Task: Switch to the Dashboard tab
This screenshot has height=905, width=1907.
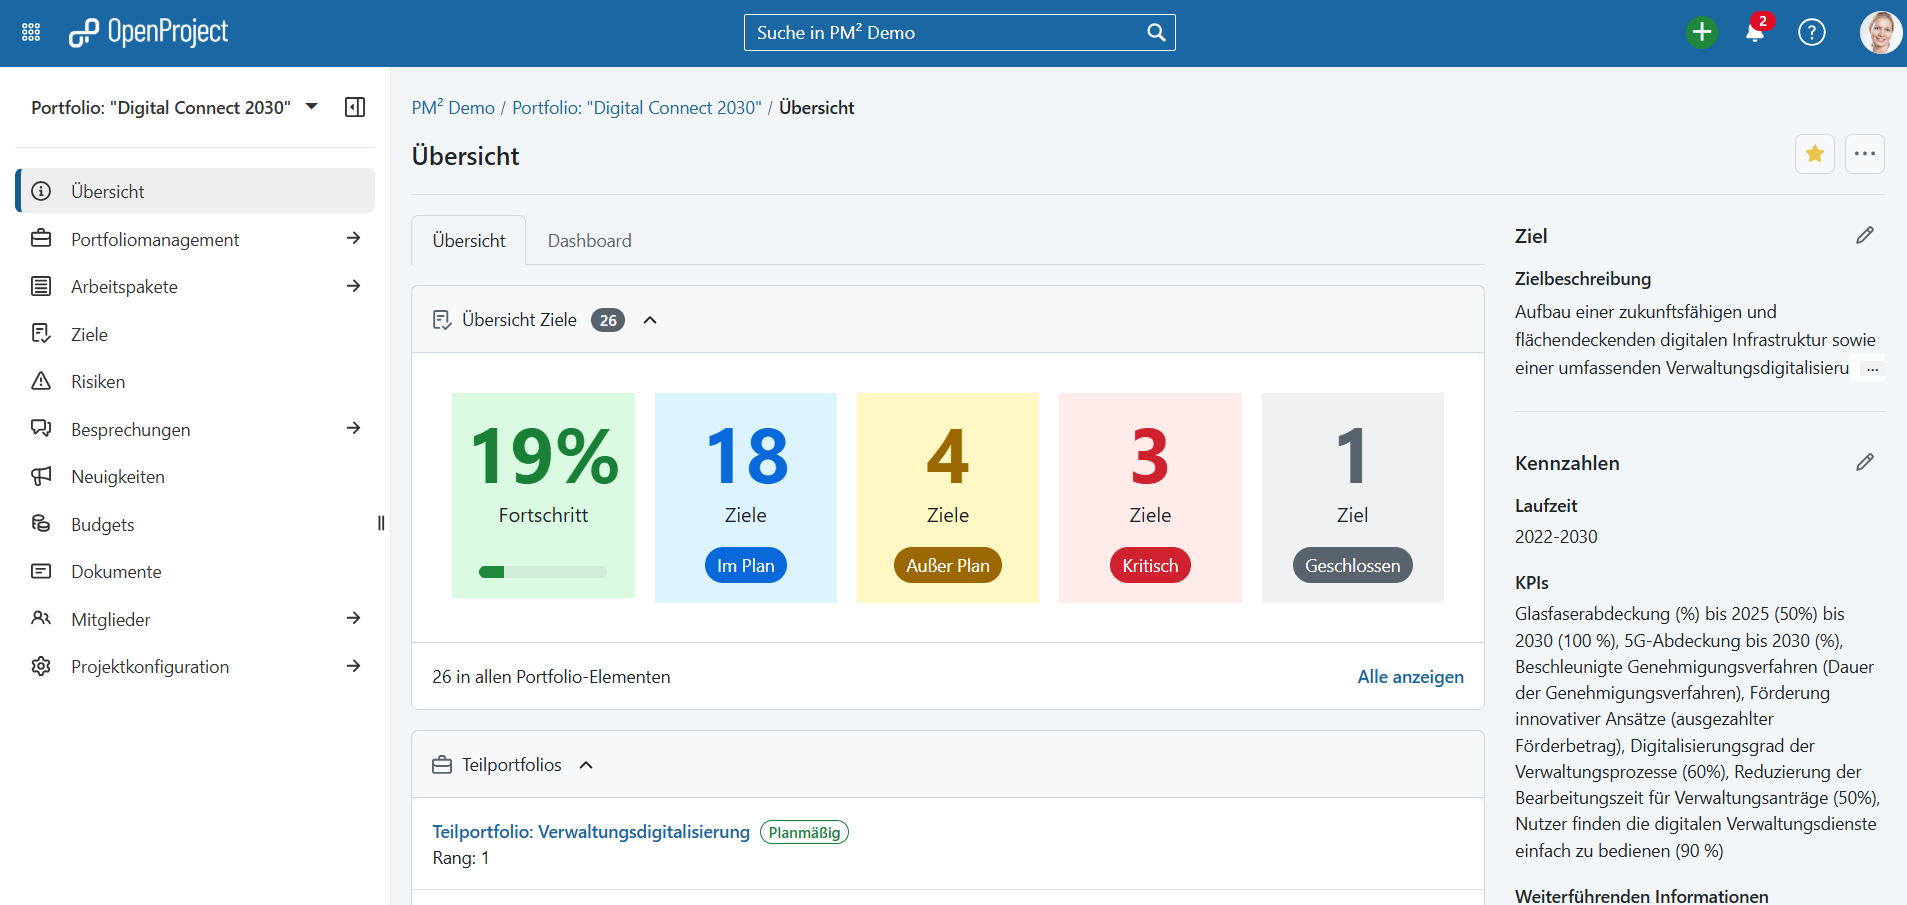Action: click(589, 240)
